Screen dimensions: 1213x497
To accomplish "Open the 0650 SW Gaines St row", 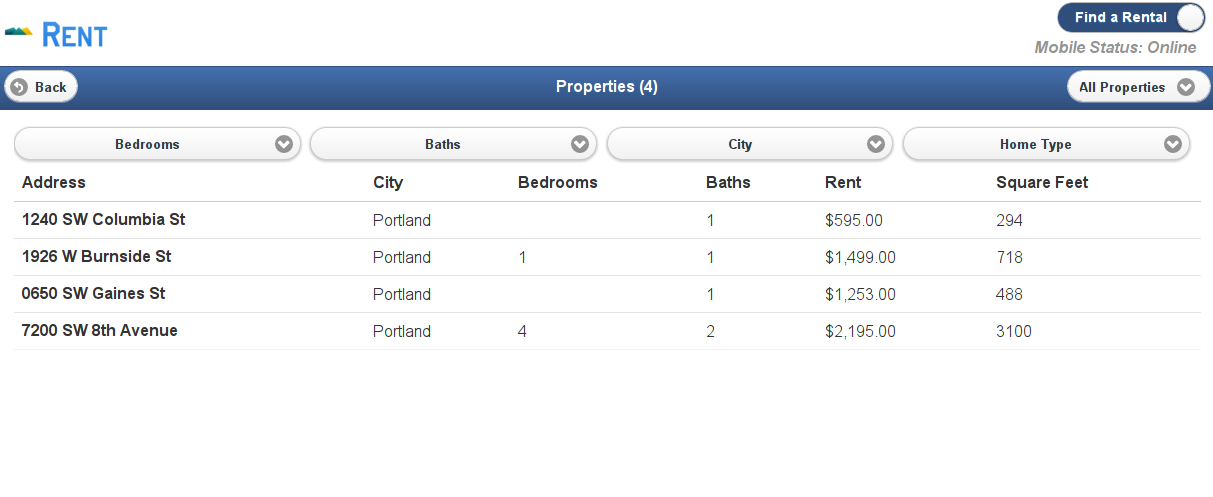I will click(x=607, y=294).
